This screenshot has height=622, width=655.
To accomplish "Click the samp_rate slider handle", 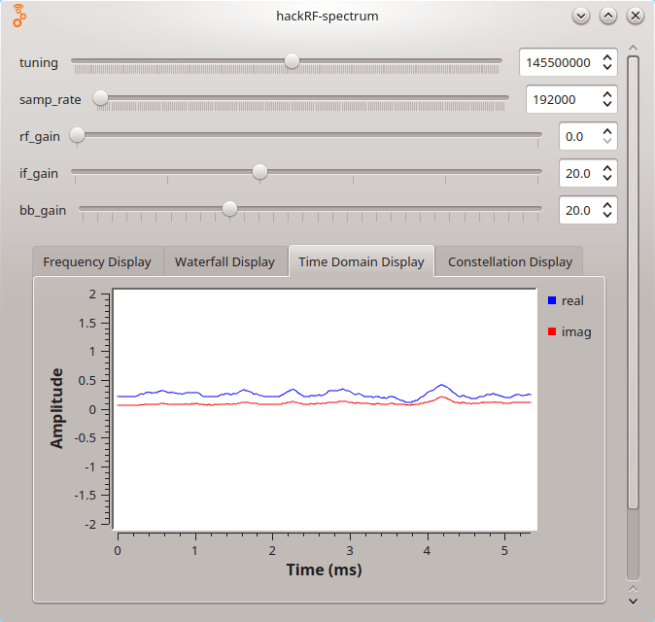I will click(x=101, y=98).
